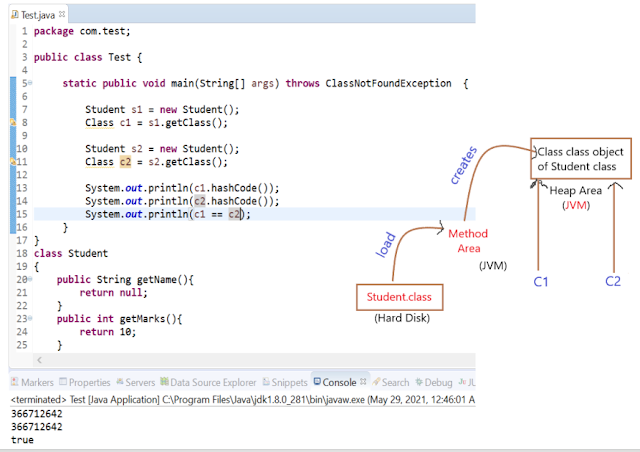Click the println(c1 == c2) statement

pyautogui.click(x=168, y=214)
